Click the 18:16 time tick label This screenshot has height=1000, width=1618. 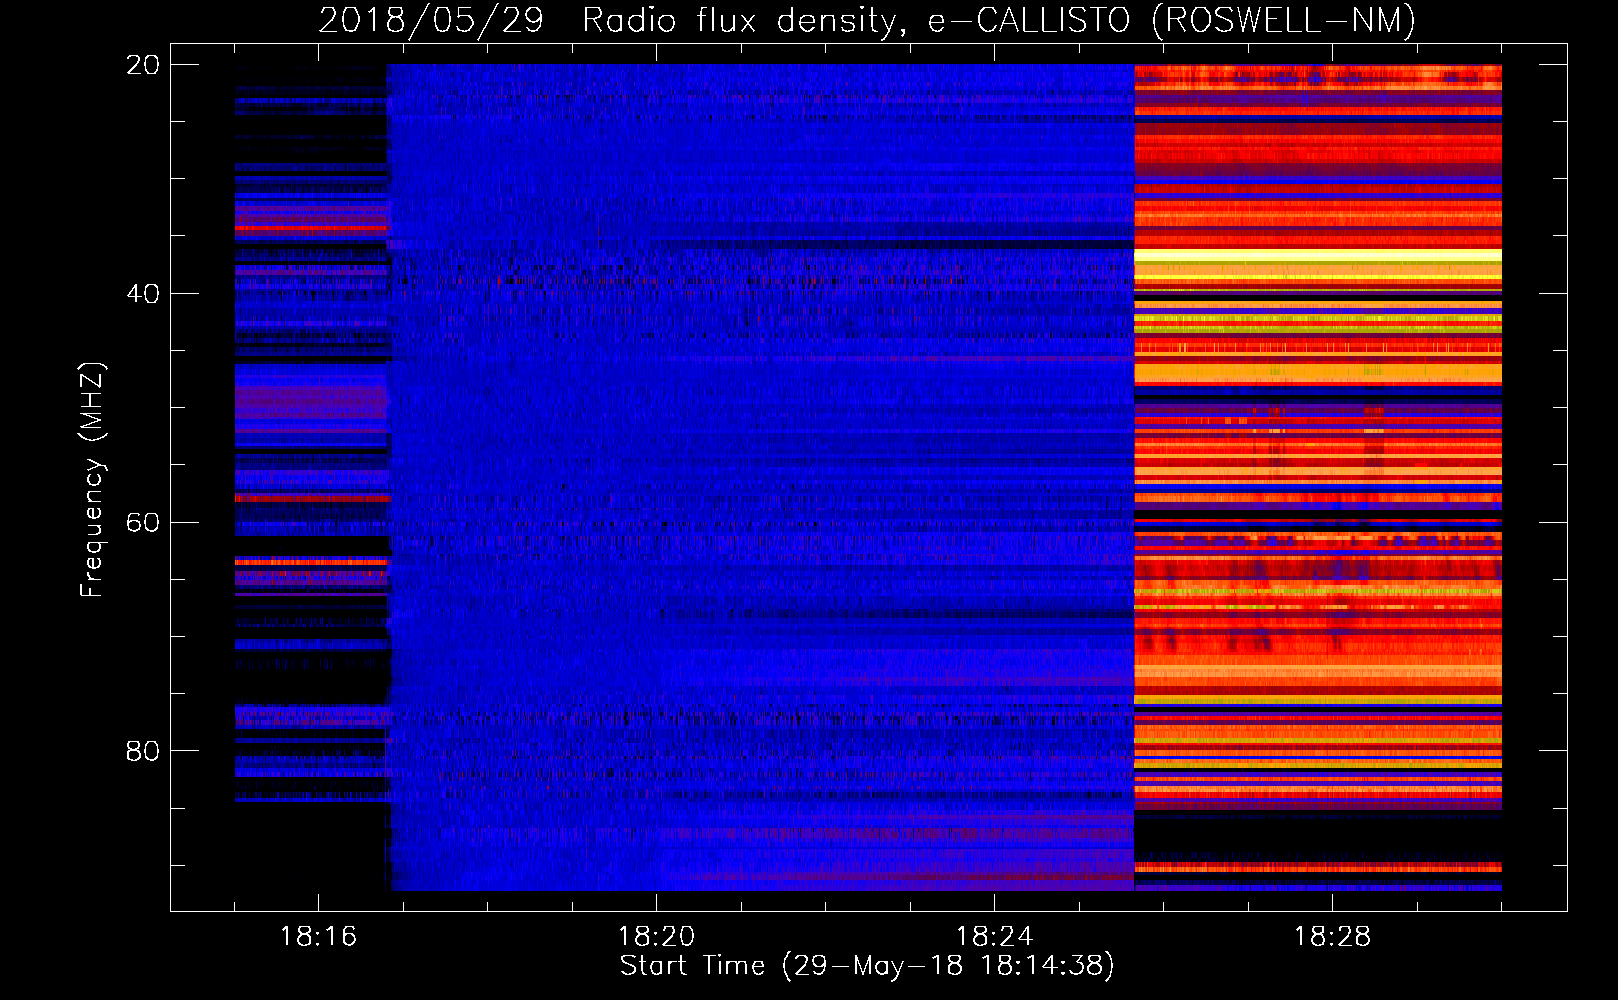pyautogui.click(x=318, y=937)
